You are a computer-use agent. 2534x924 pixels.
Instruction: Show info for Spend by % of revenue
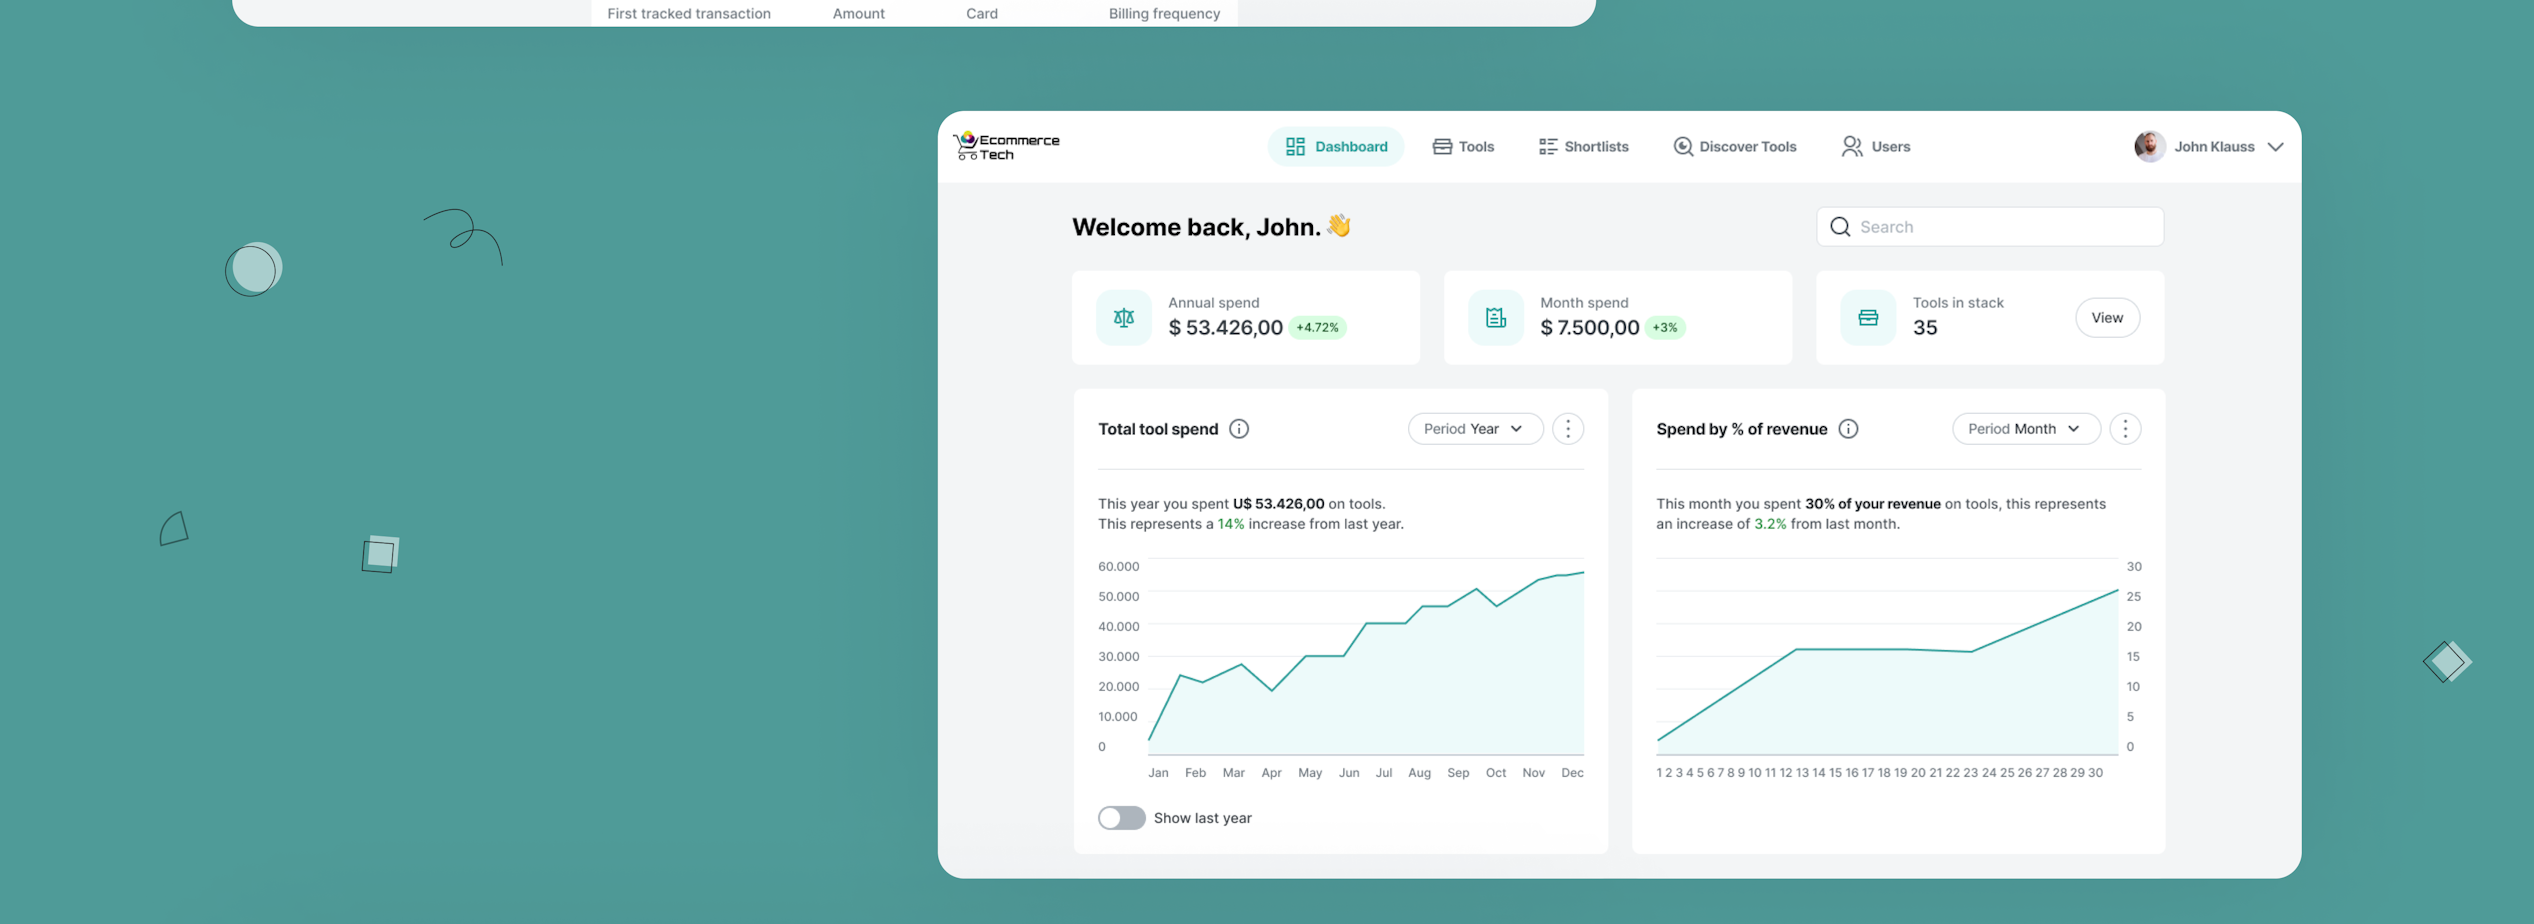tap(1848, 429)
